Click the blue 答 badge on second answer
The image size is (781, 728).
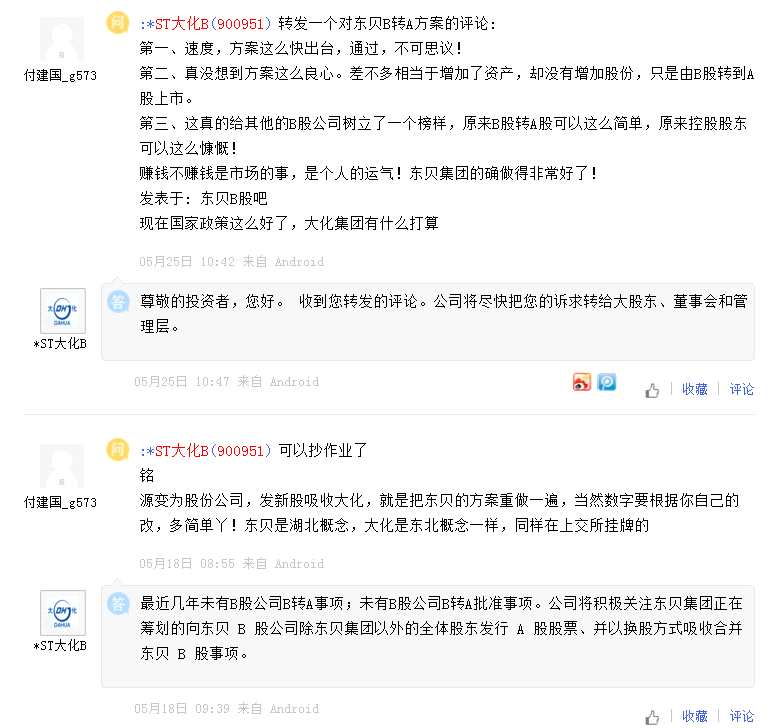coord(118,603)
